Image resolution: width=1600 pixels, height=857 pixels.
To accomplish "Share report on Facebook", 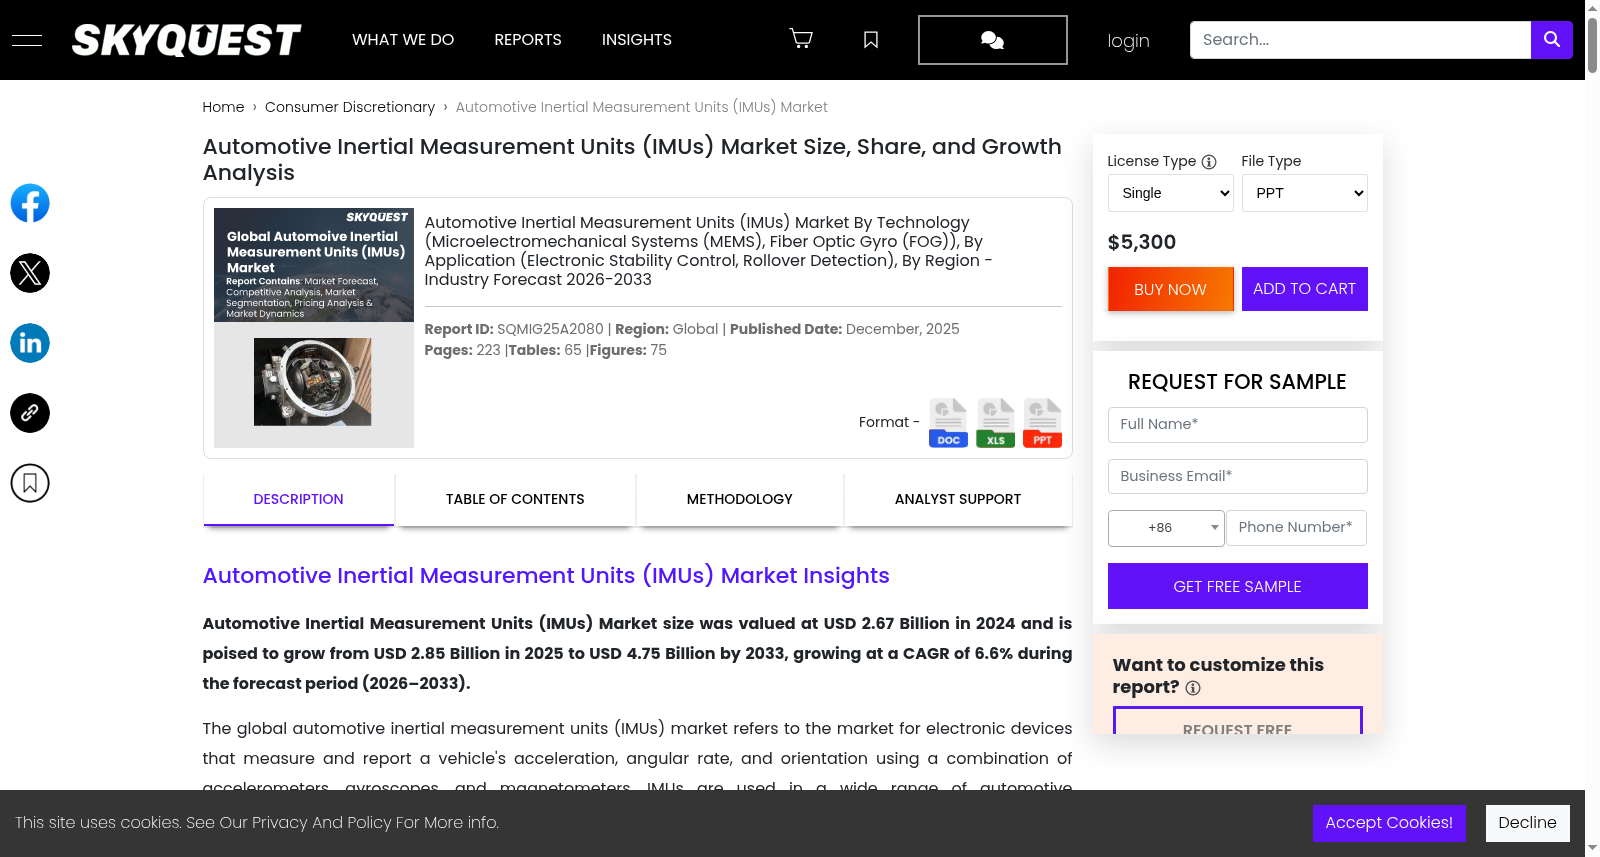I will [30, 203].
